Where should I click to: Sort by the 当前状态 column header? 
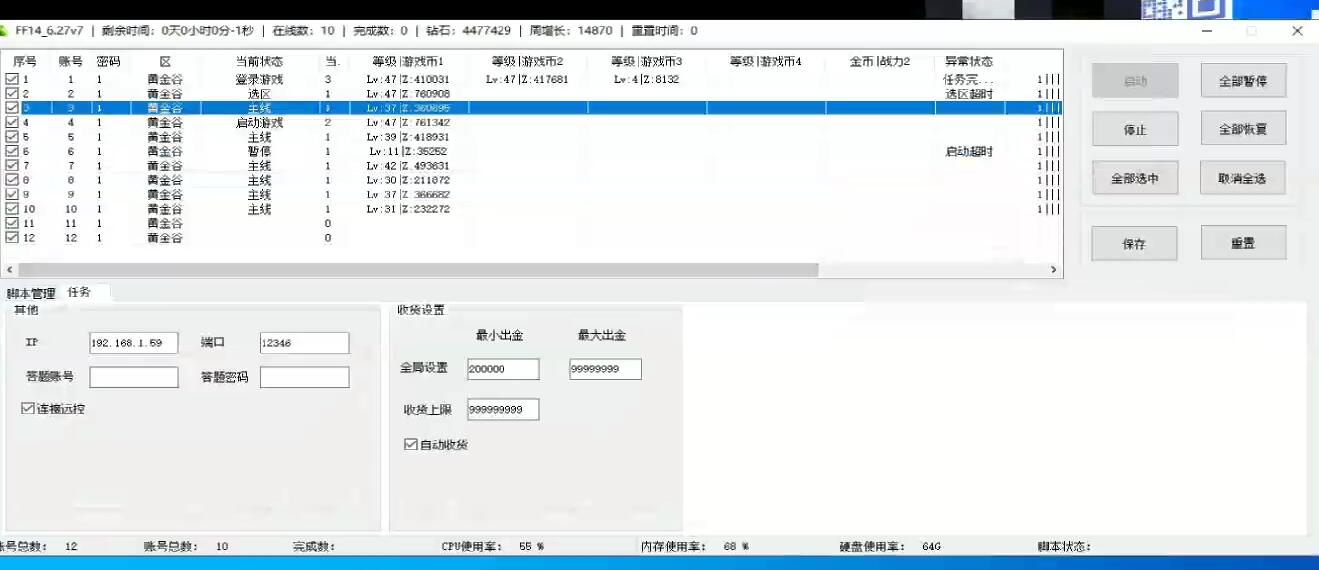click(x=259, y=62)
